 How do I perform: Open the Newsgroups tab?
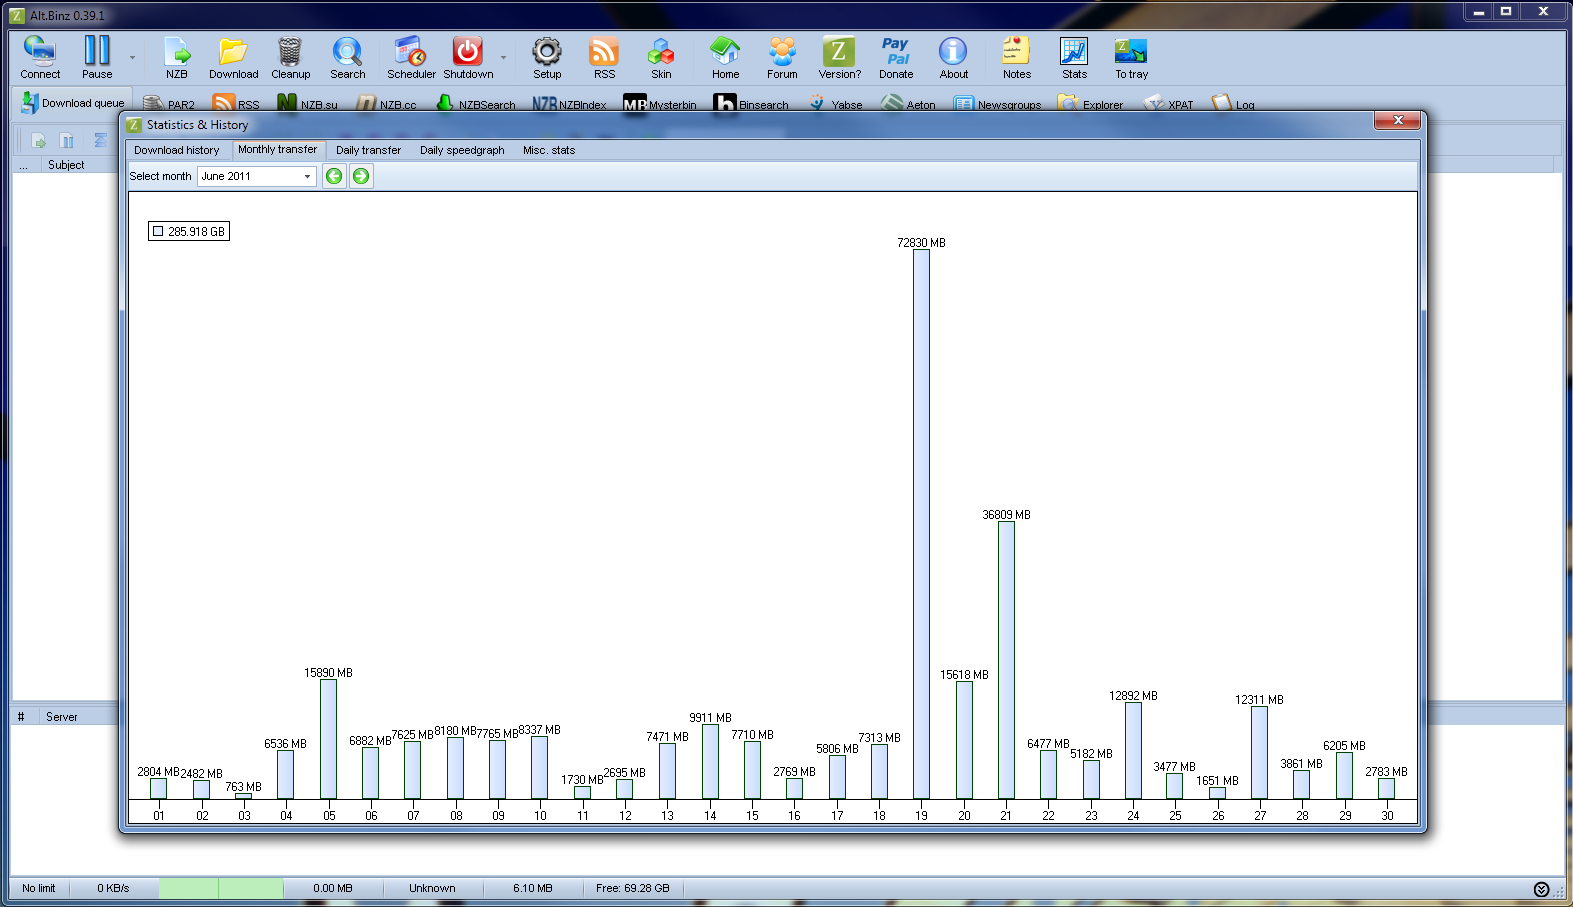(997, 104)
